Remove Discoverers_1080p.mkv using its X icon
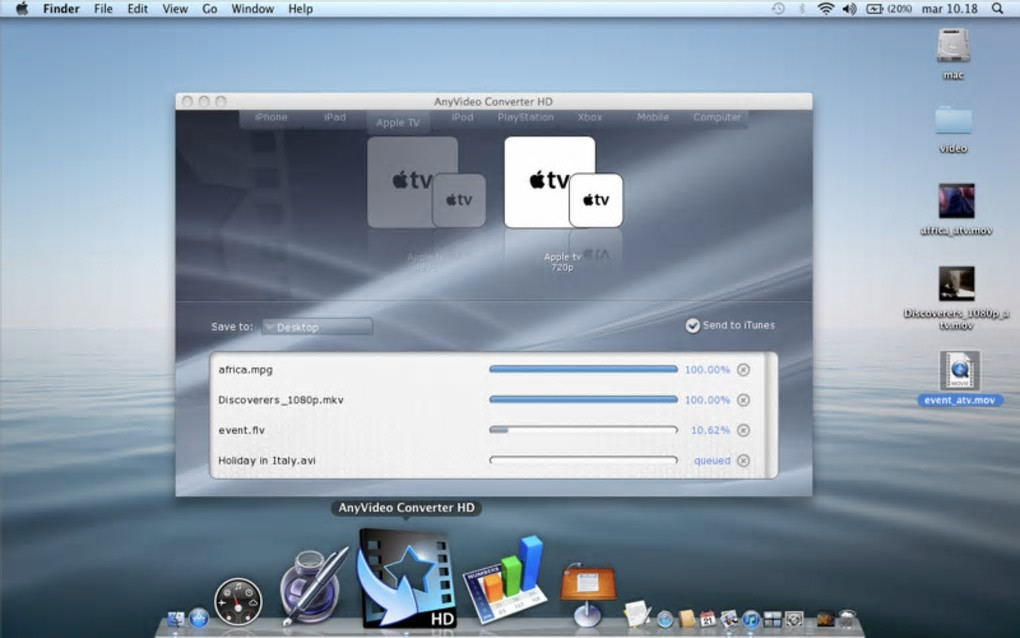1020x638 pixels. click(744, 399)
